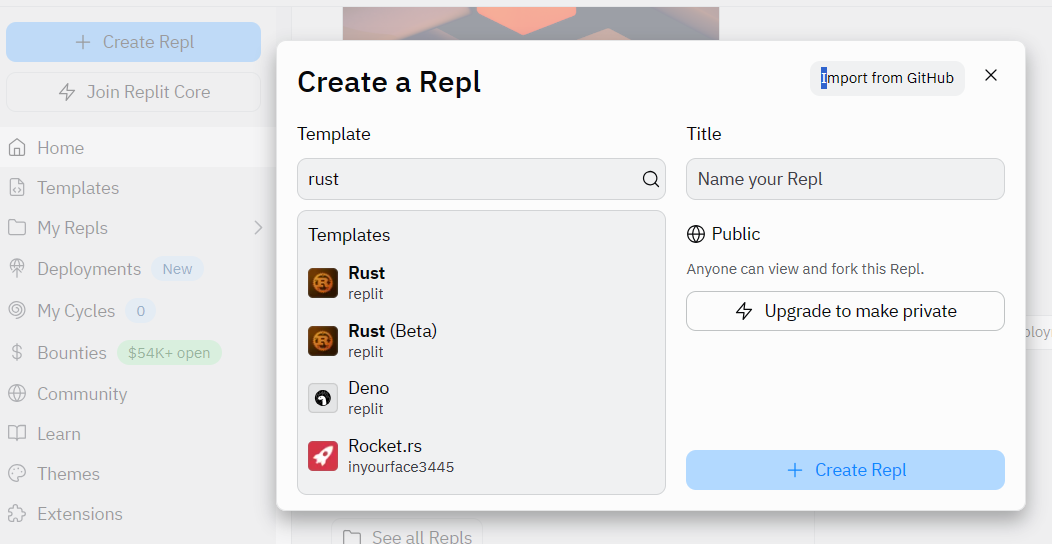Viewport: 1052px width, 544px height.
Task: Go to Deployments in the sidebar
Action: point(88,269)
